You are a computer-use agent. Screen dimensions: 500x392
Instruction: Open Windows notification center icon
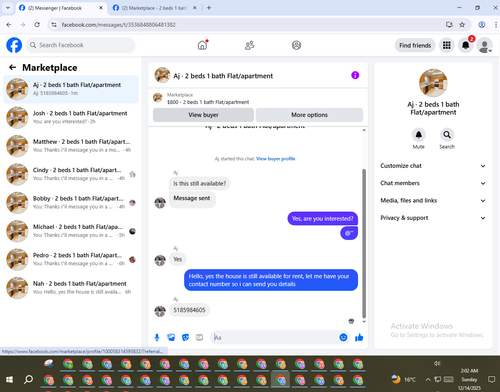pyautogui.click(x=491, y=379)
